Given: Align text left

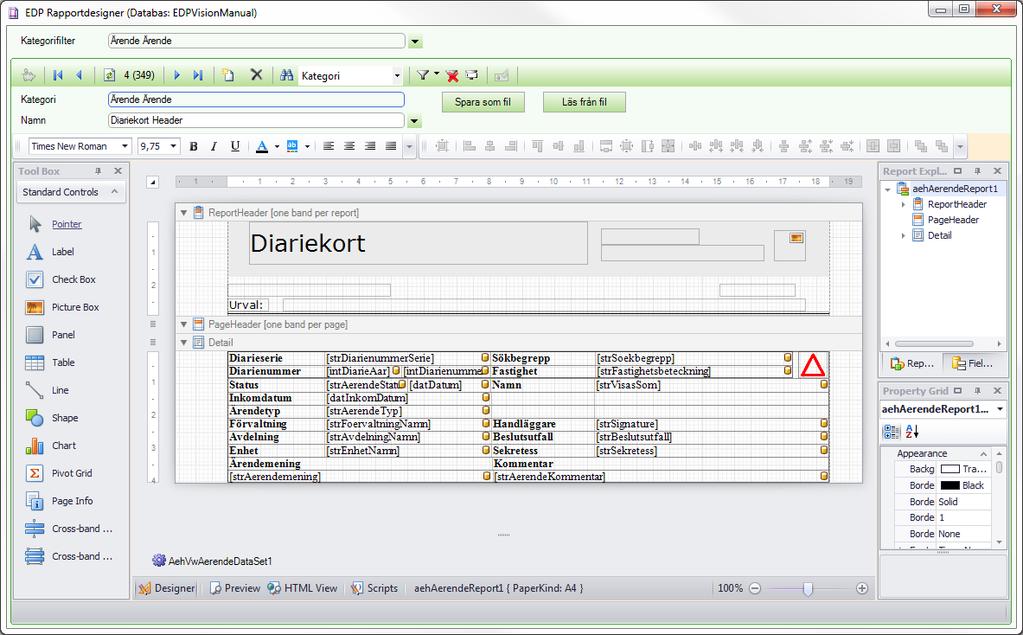Looking at the screenshot, I should tap(329, 146).
